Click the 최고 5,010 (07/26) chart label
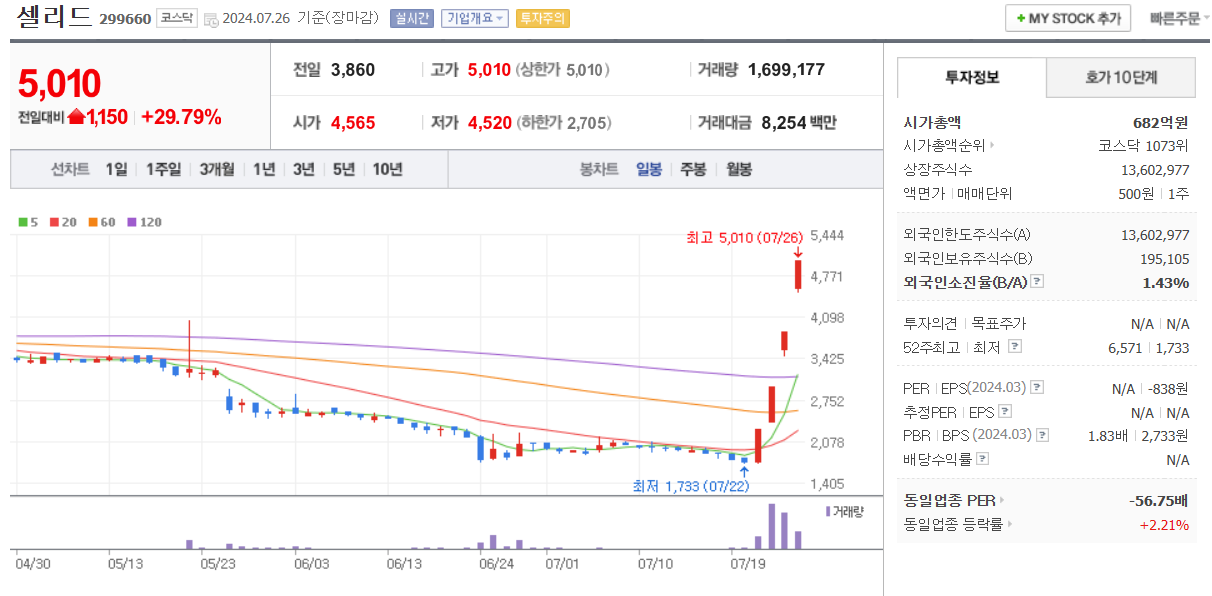This screenshot has width=1212, height=596. [x=744, y=238]
